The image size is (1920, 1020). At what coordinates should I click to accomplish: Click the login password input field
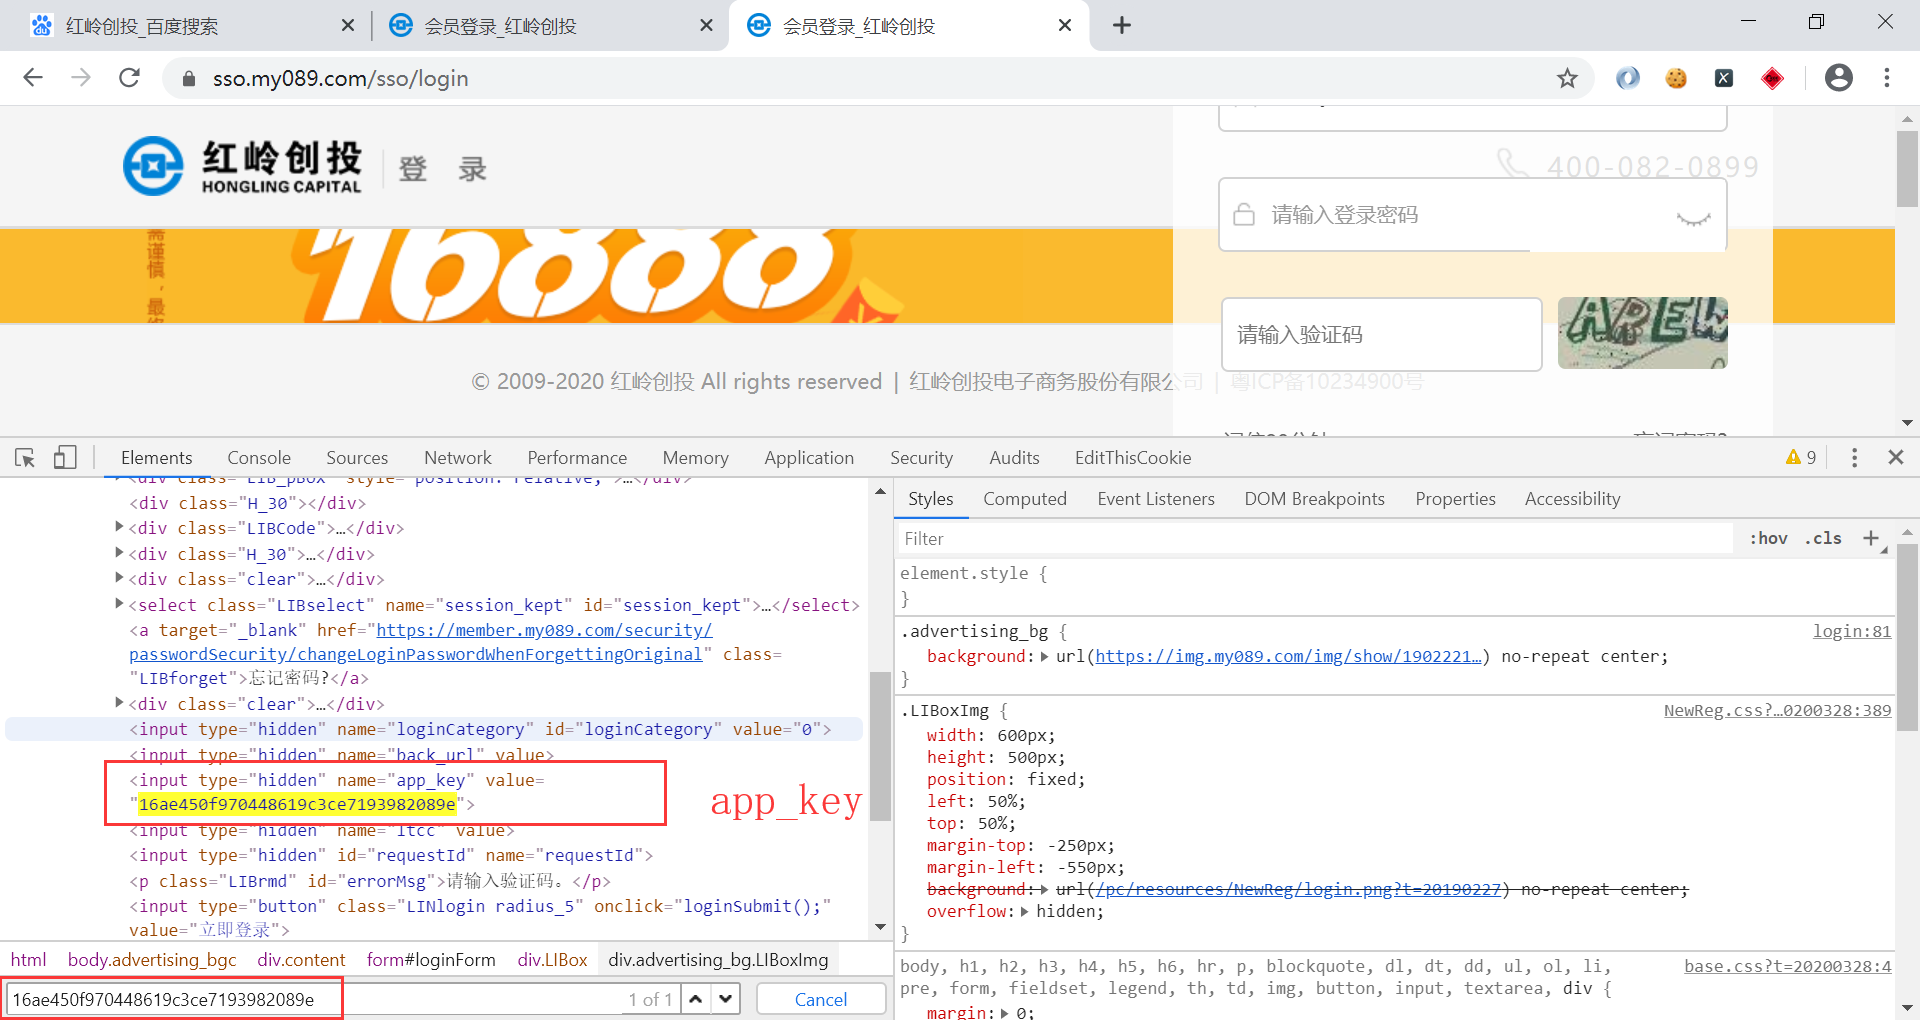pyautogui.click(x=1472, y=215)
